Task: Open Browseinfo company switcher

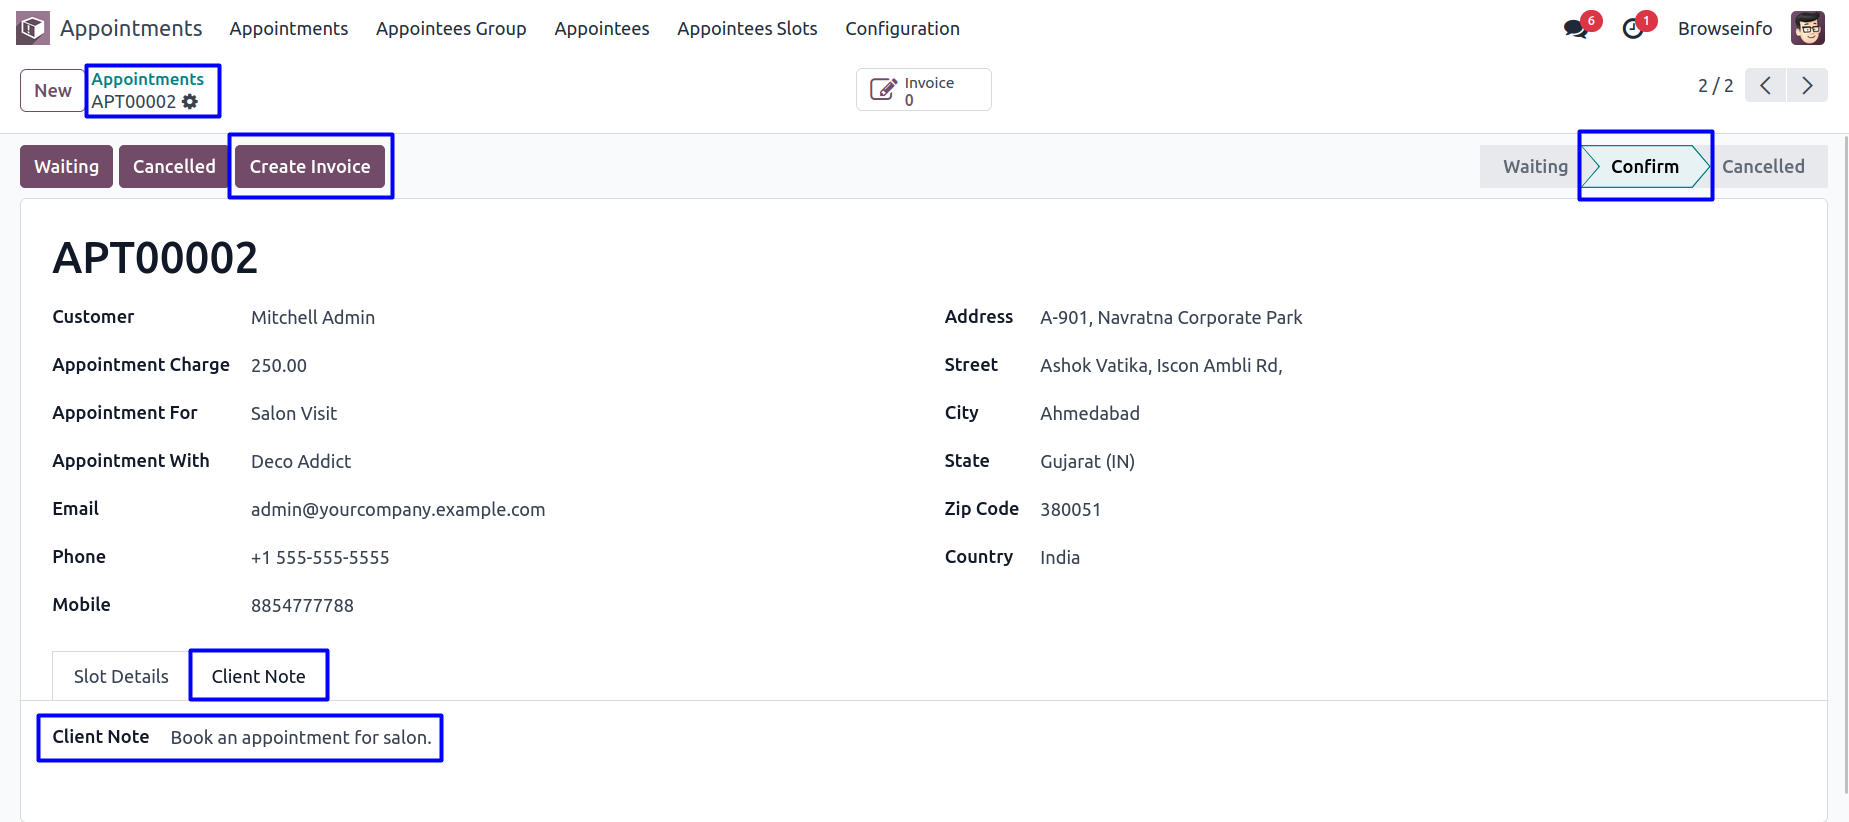Action: click(1724, 29)
